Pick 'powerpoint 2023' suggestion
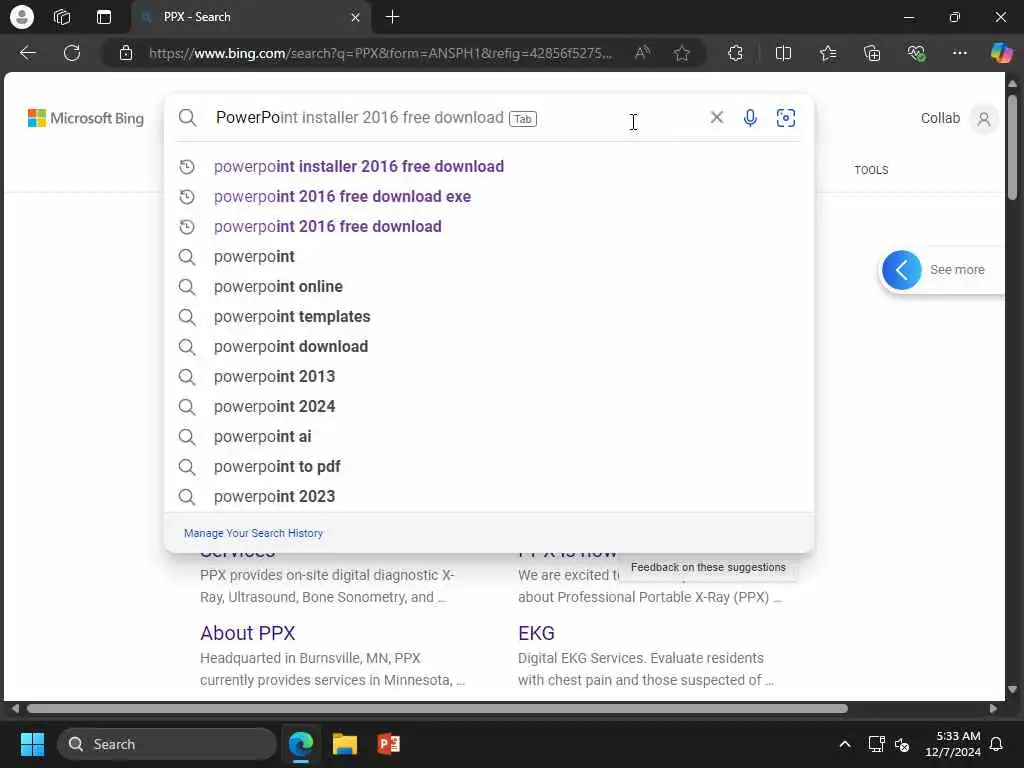The width and height of the screenshot is (1024, 768). click(488, 497)
